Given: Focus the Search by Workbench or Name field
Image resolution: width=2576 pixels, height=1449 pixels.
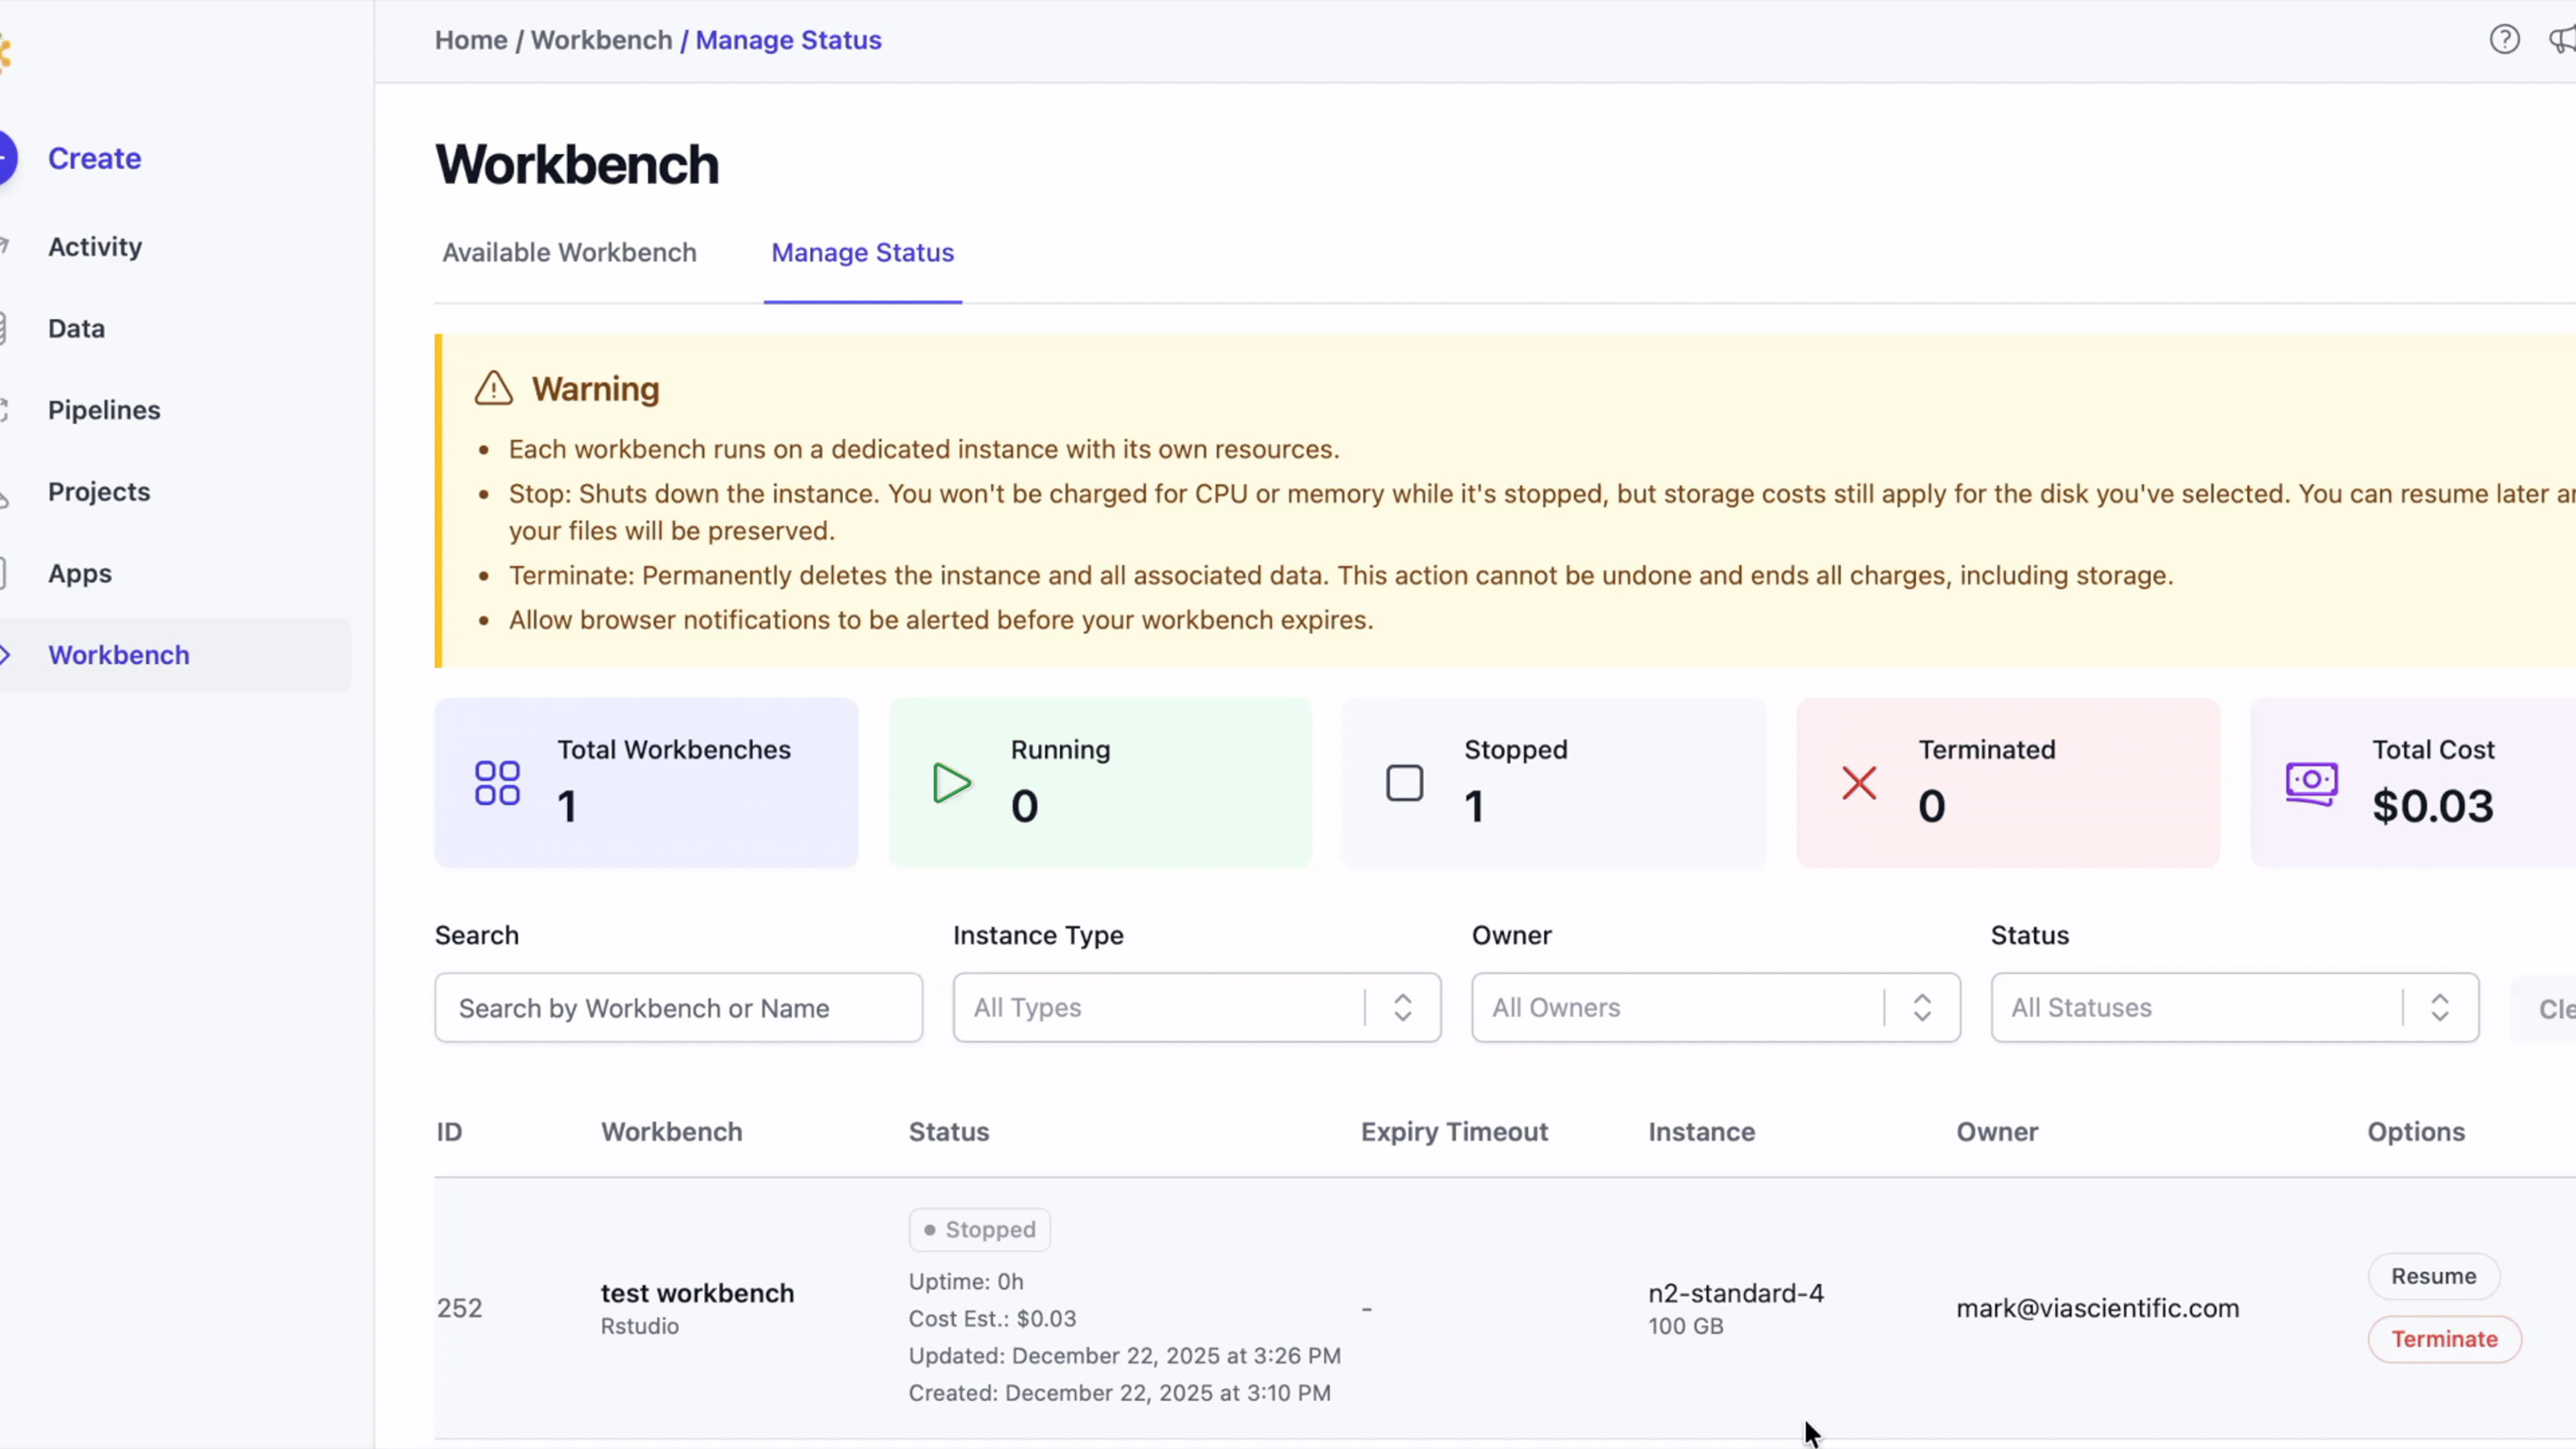Looking at the screenshot, I should [678, 1007].
